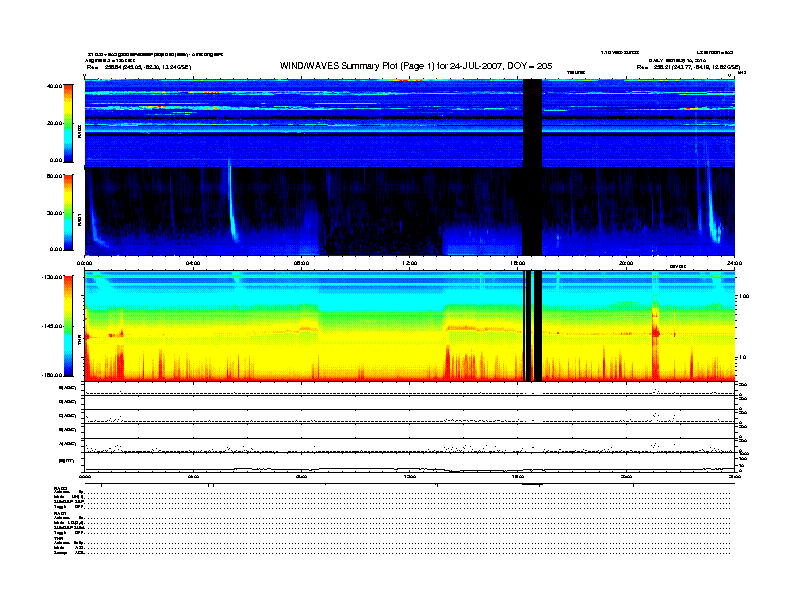Screen dimensions: 792x612
Task: Click the 12:00 tick label below RAD1
Action: click(x=410, y=263)
